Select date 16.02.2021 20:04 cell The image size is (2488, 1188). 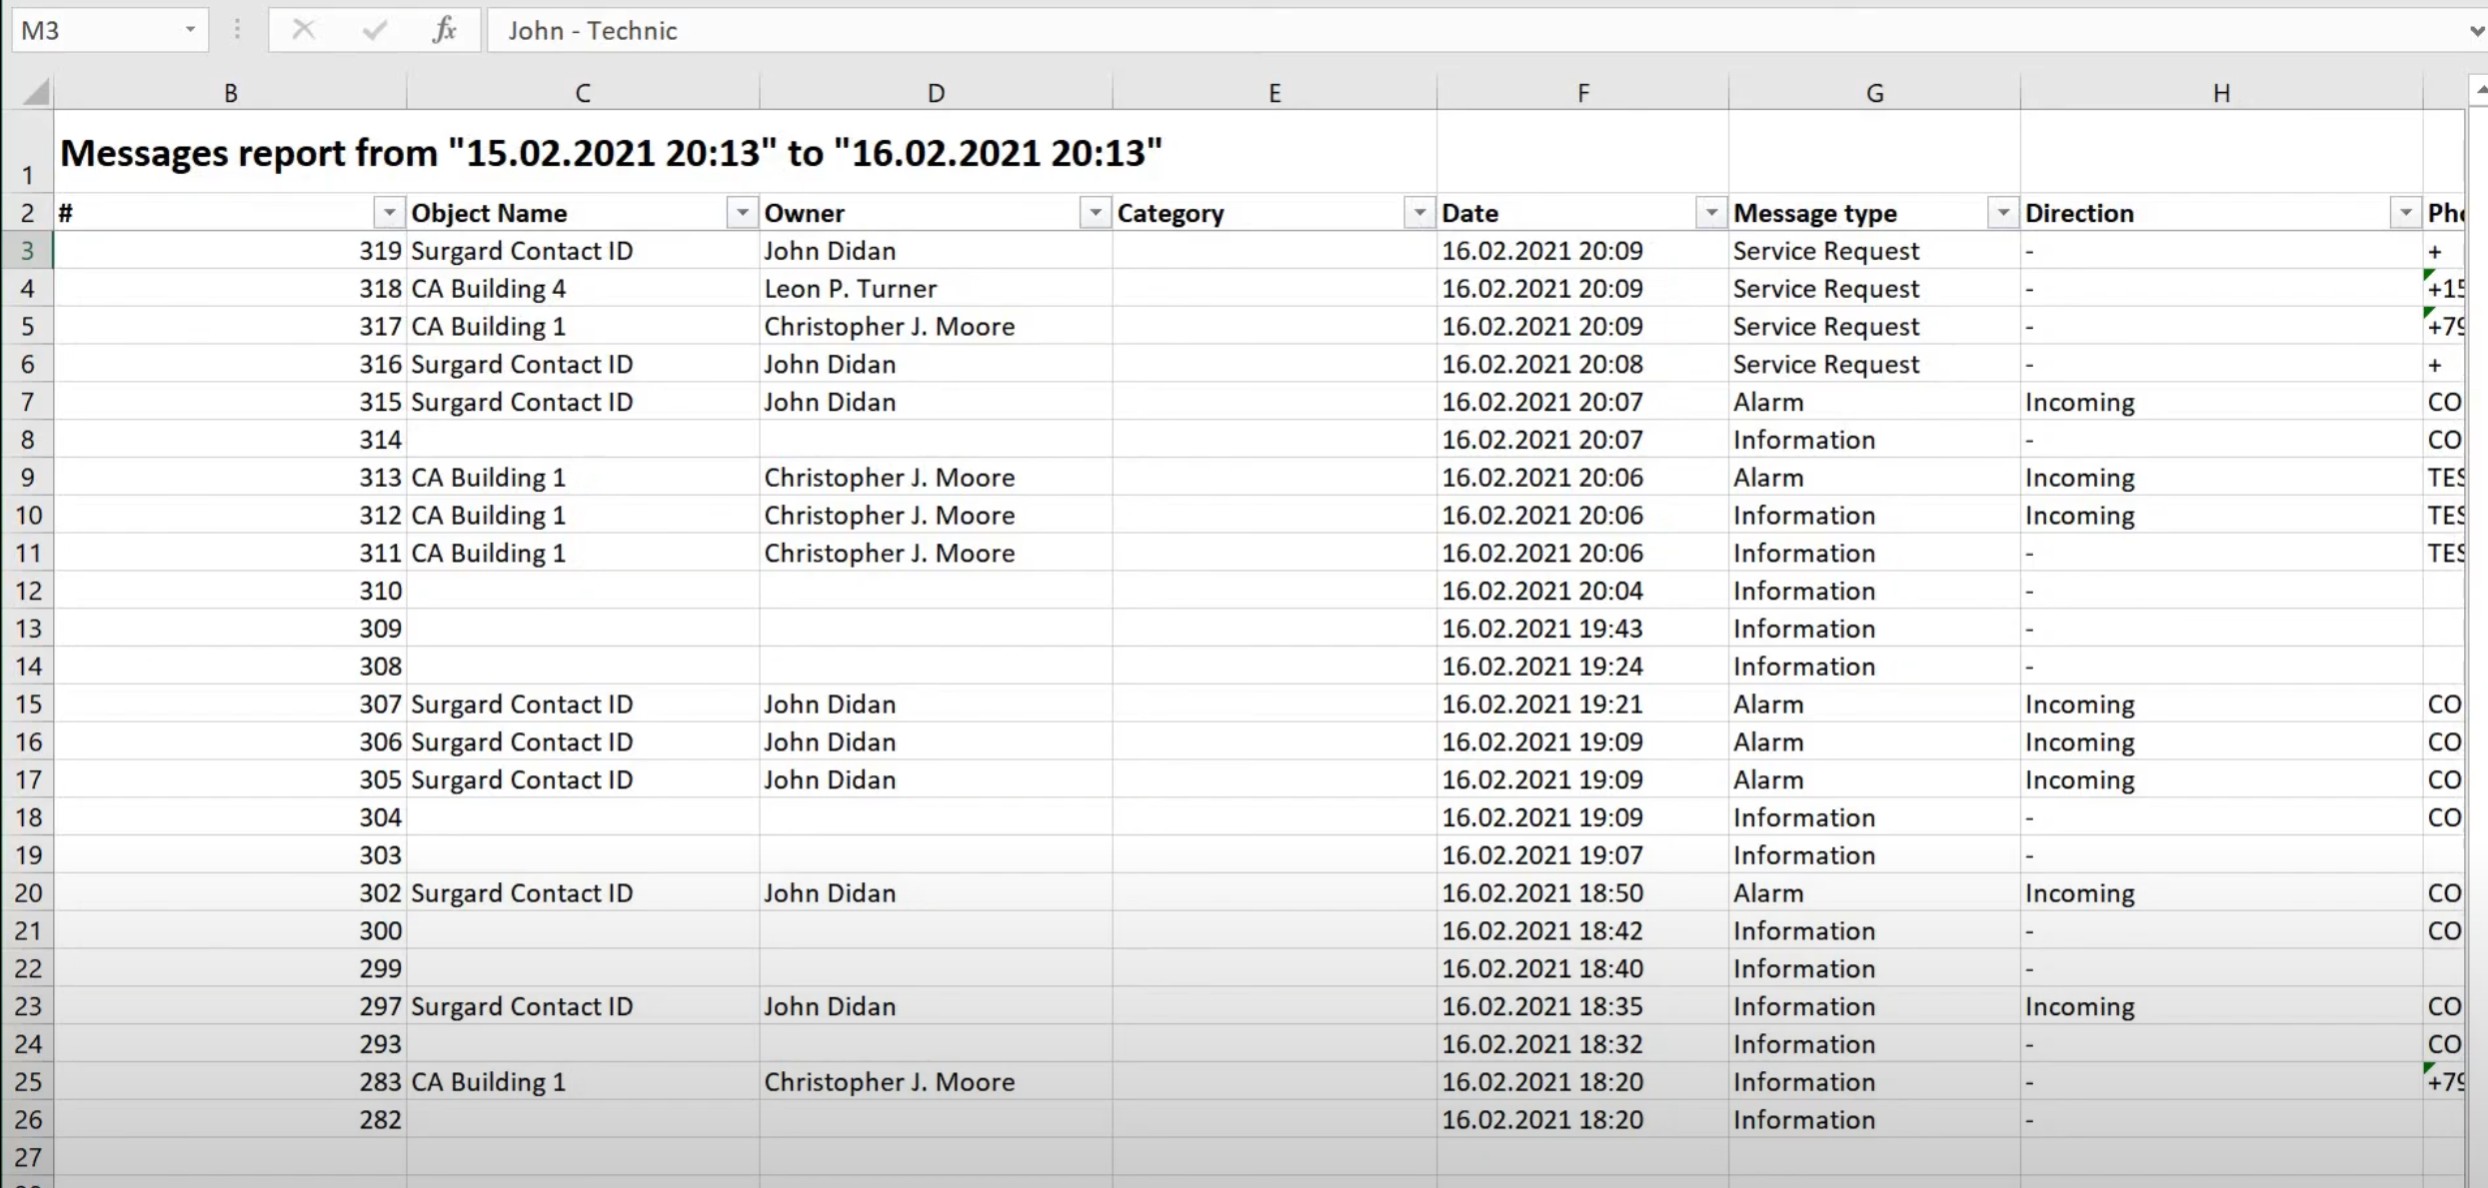coord(1583,591)
